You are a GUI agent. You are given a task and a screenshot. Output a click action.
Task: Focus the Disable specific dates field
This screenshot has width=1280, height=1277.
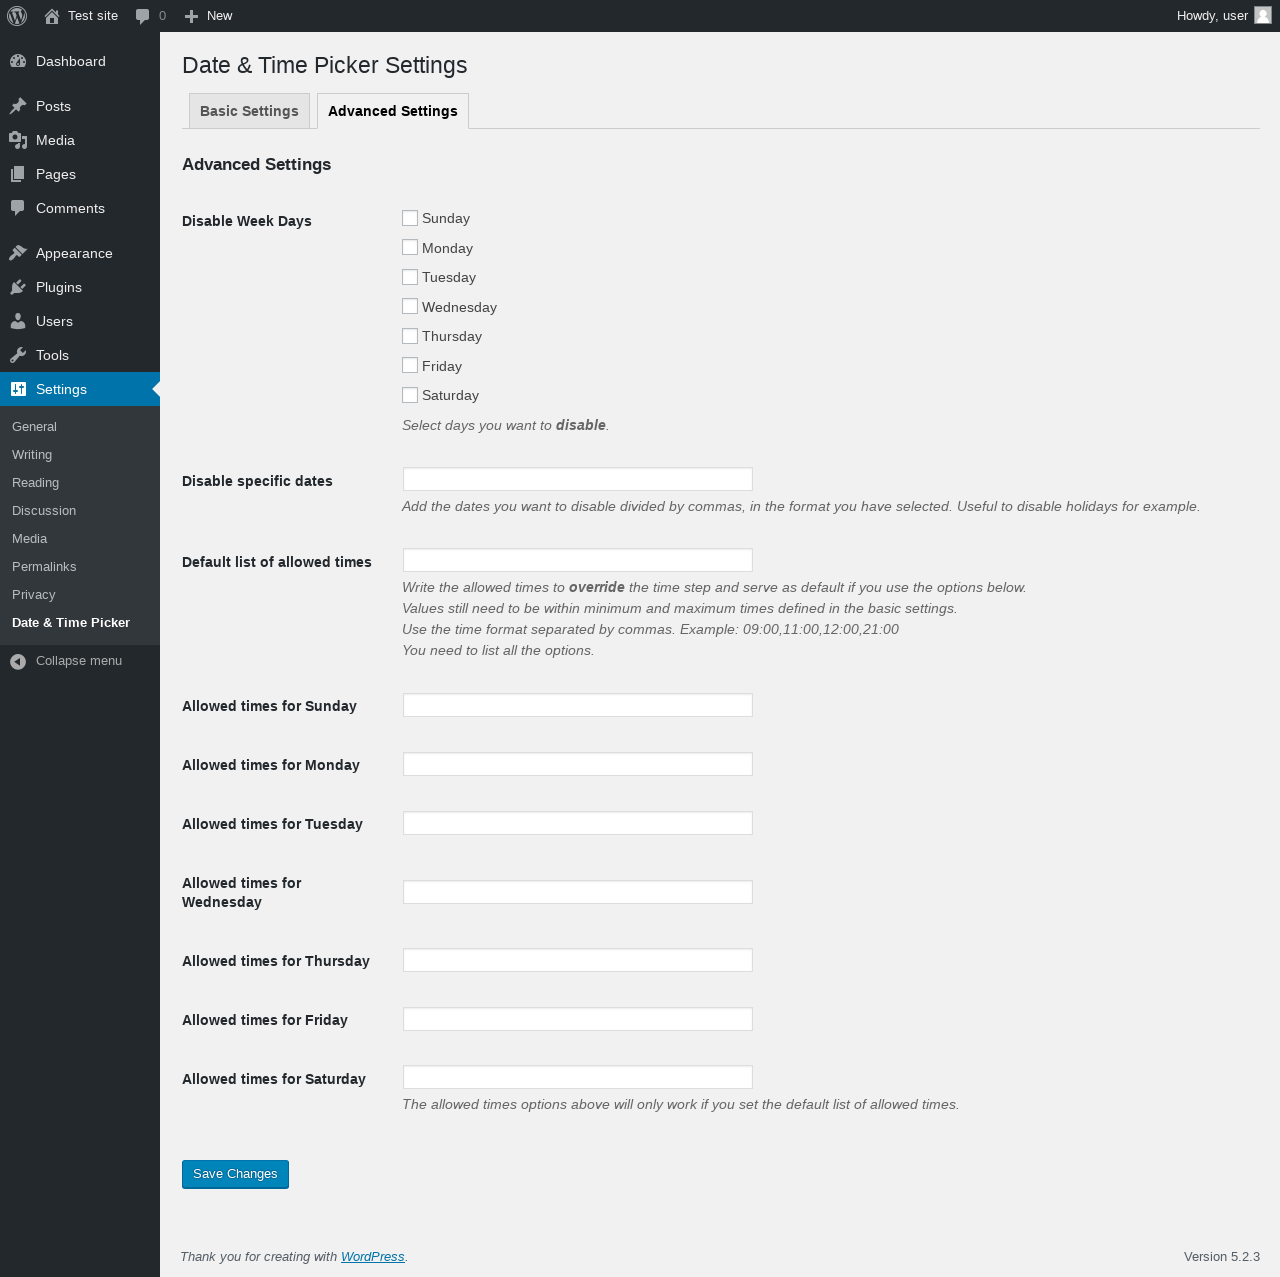tap(577, 479)
